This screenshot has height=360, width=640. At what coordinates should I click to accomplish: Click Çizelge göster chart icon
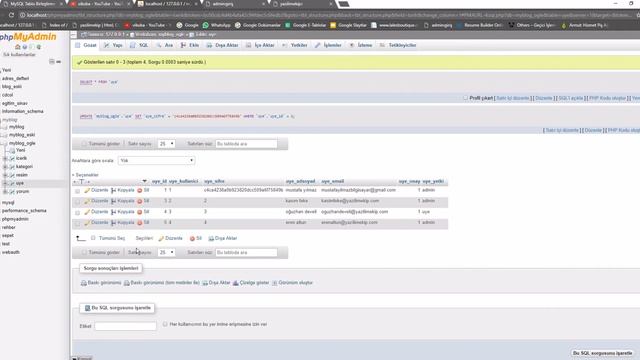(236, 283)
